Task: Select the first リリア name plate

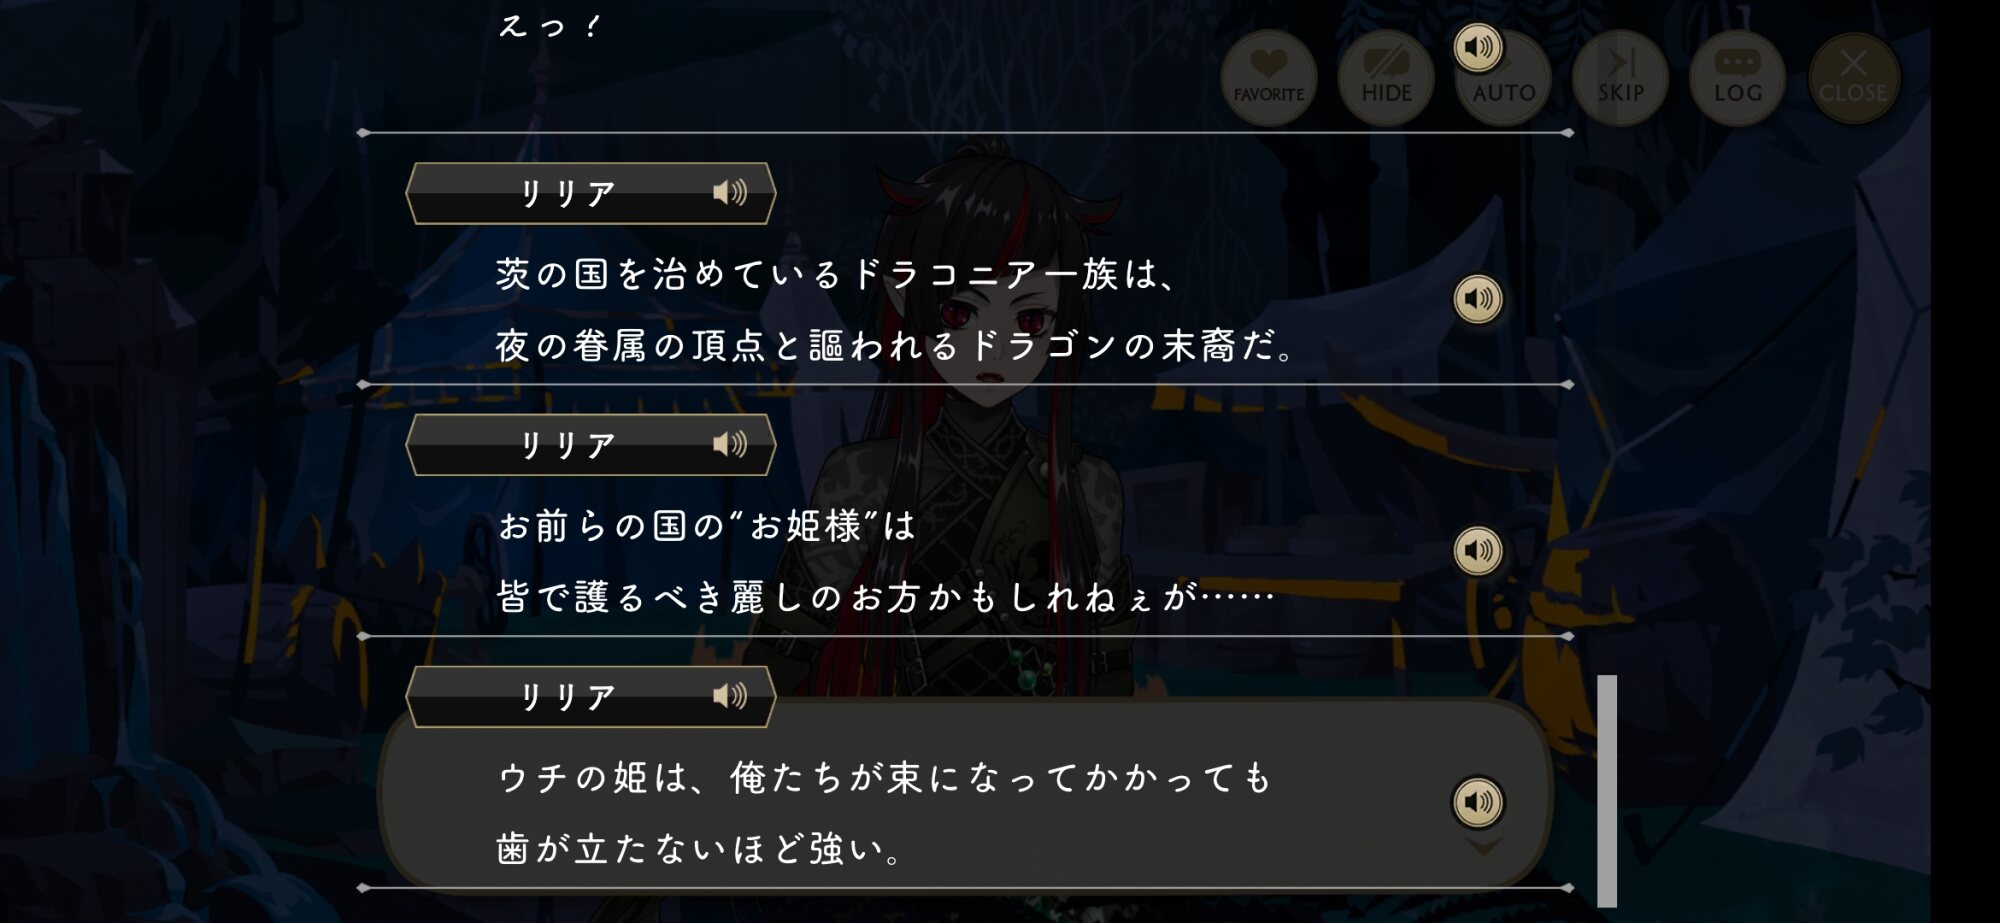Action: [591, 193]
